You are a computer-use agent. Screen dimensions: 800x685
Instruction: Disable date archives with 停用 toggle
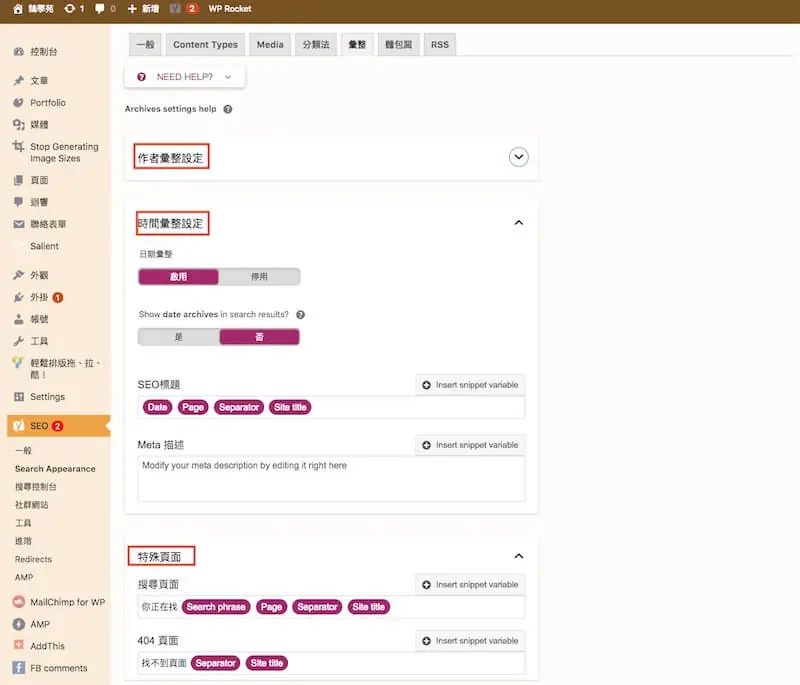pos(259,276)
